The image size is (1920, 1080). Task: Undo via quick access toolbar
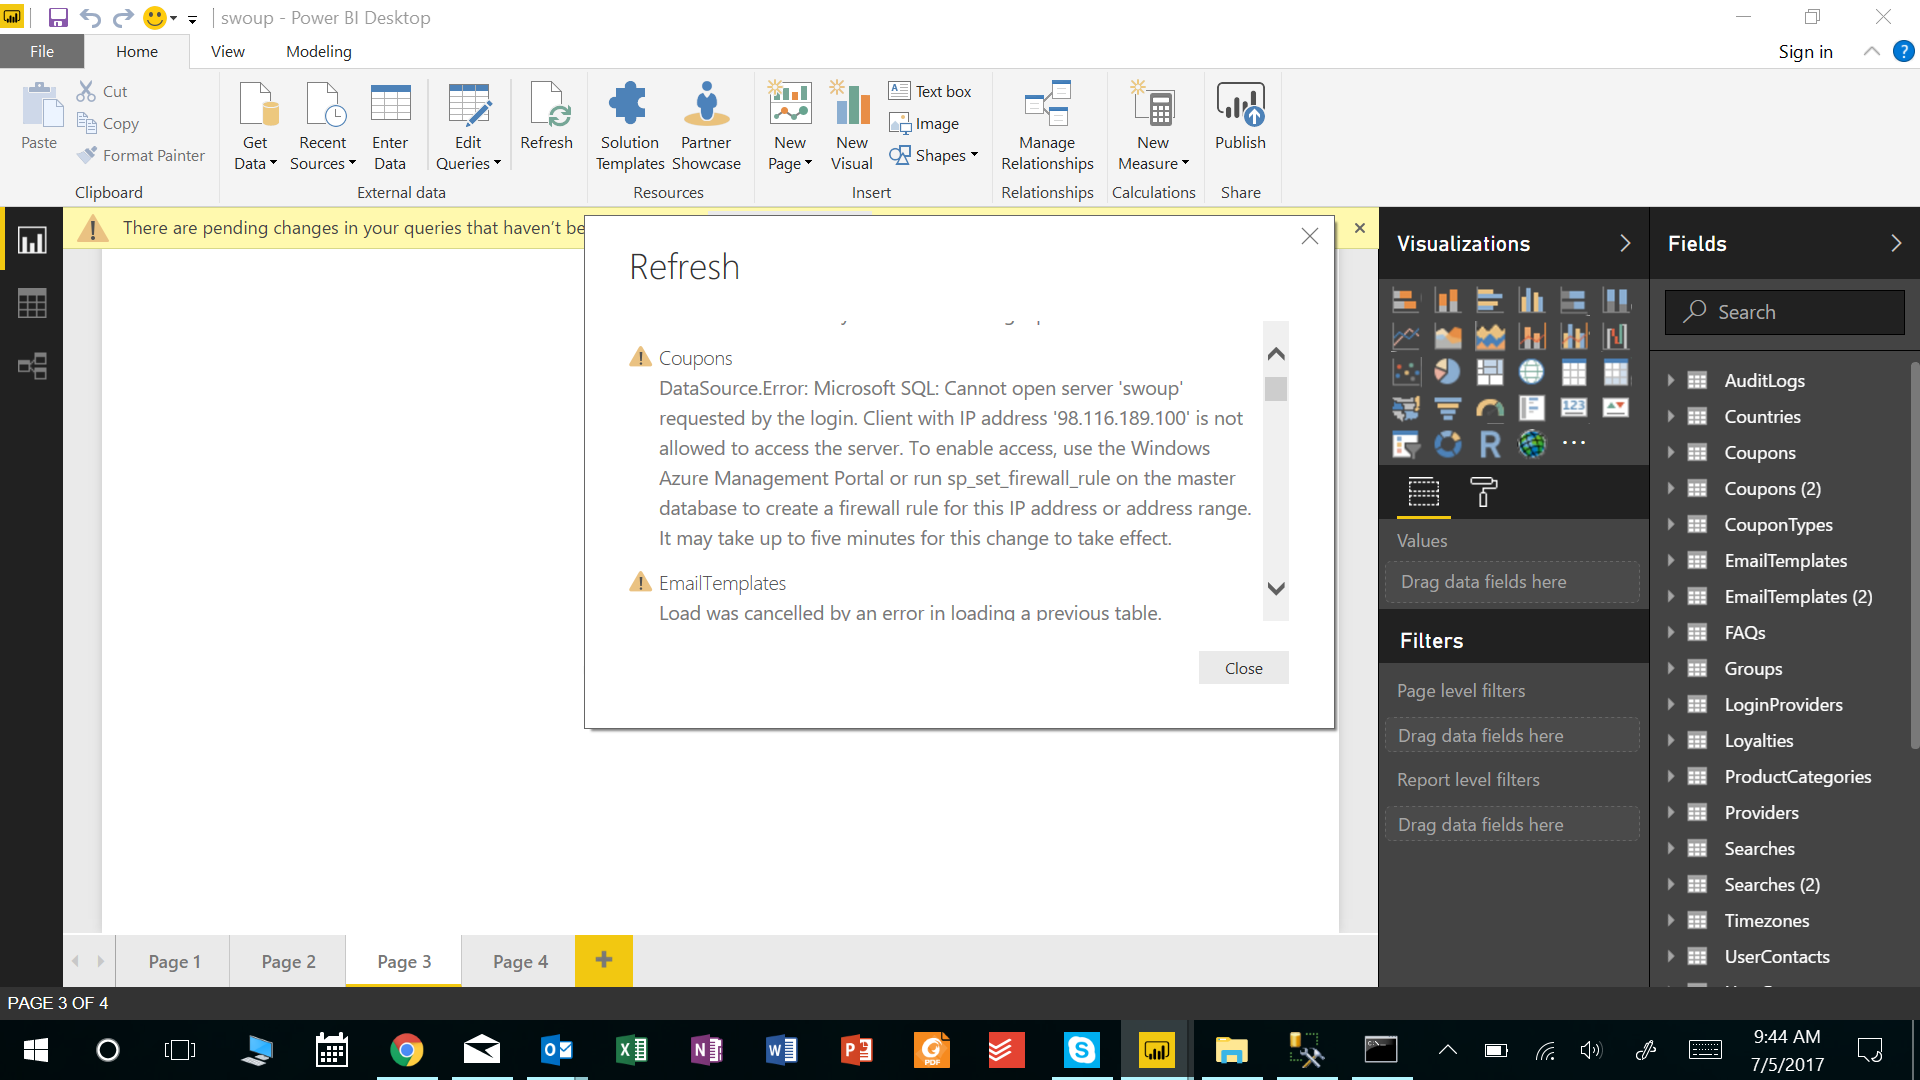coord(90,18)
